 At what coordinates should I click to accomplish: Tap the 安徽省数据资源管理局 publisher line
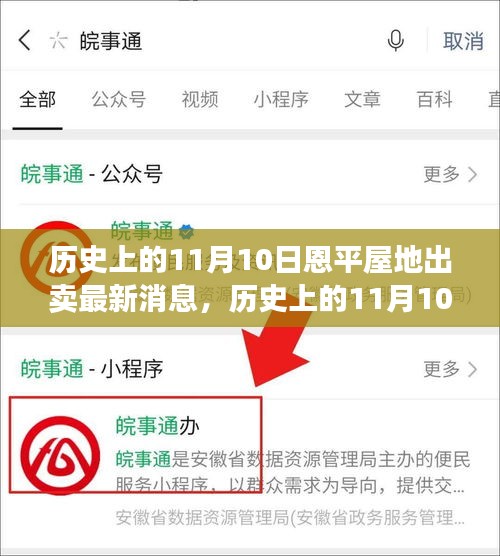click(x=290, y=518)
